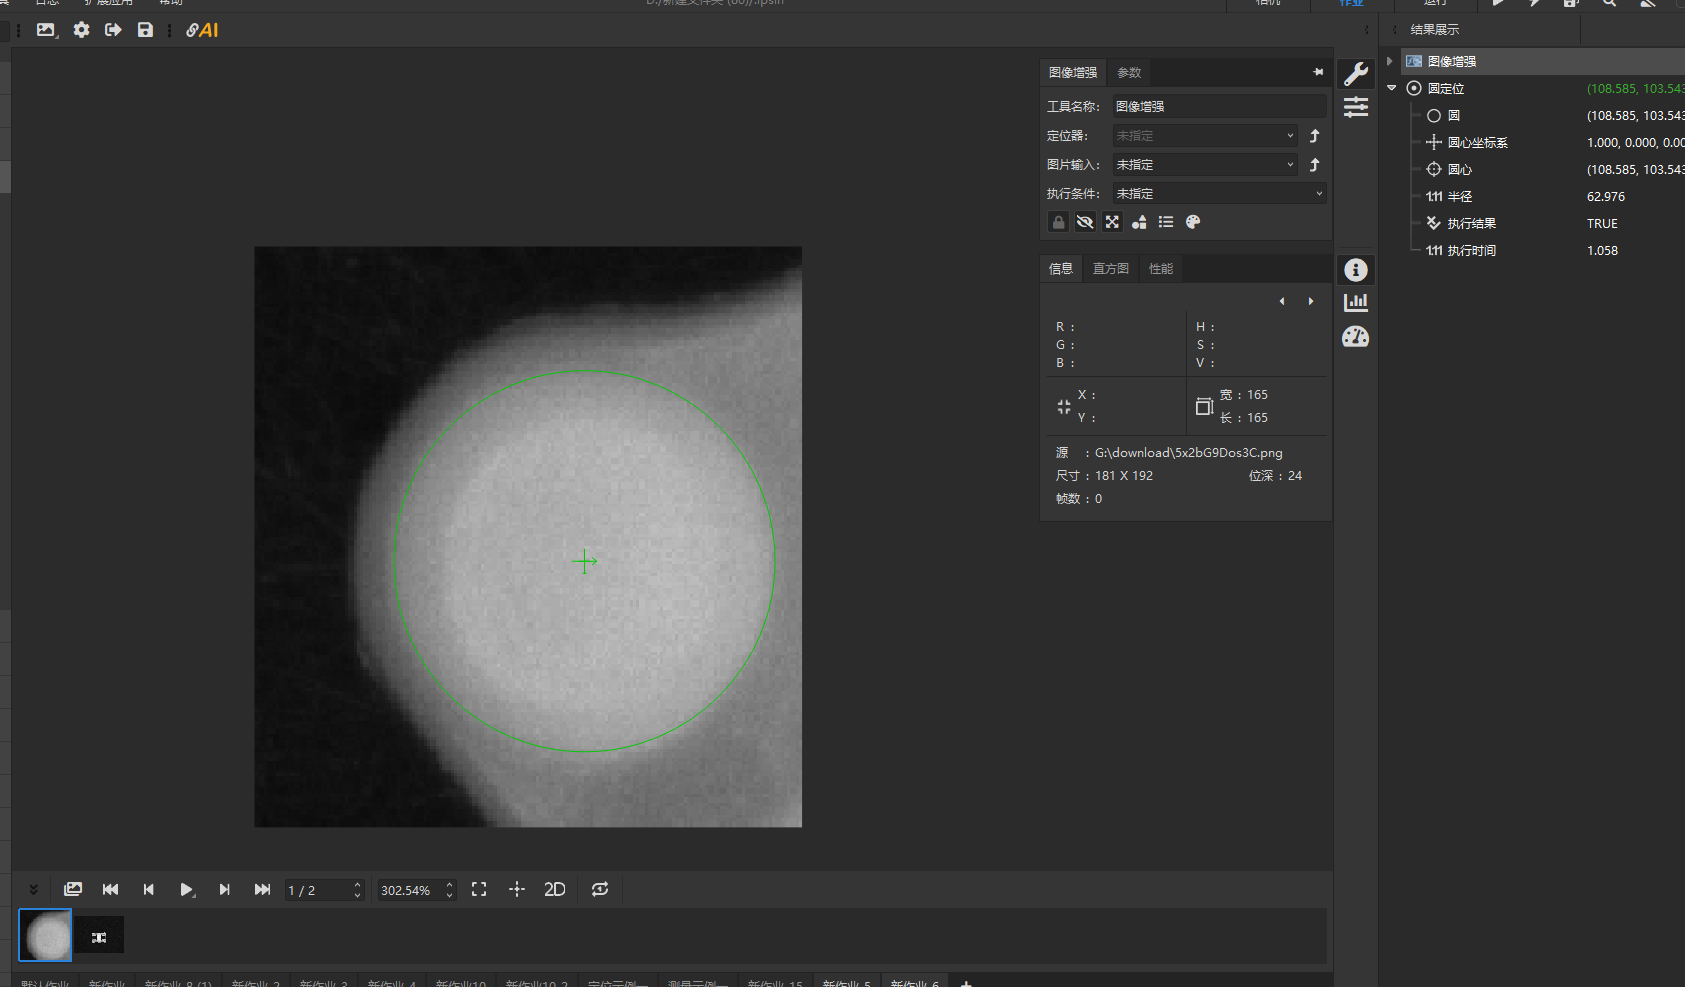This screenshot has width=1685, height=987.
Task: Click the fit-to-screen icon beside zoom
Action: (x=479, y=889)
